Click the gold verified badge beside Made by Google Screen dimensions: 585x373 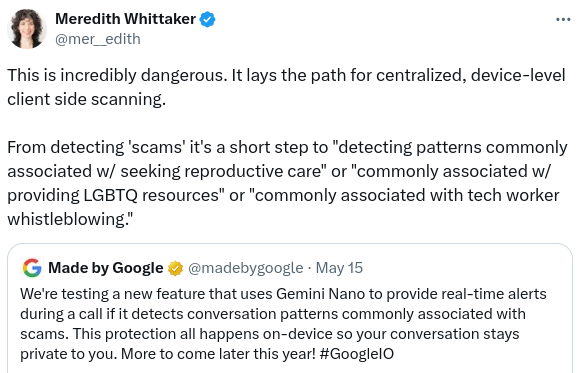pos(175,268)
